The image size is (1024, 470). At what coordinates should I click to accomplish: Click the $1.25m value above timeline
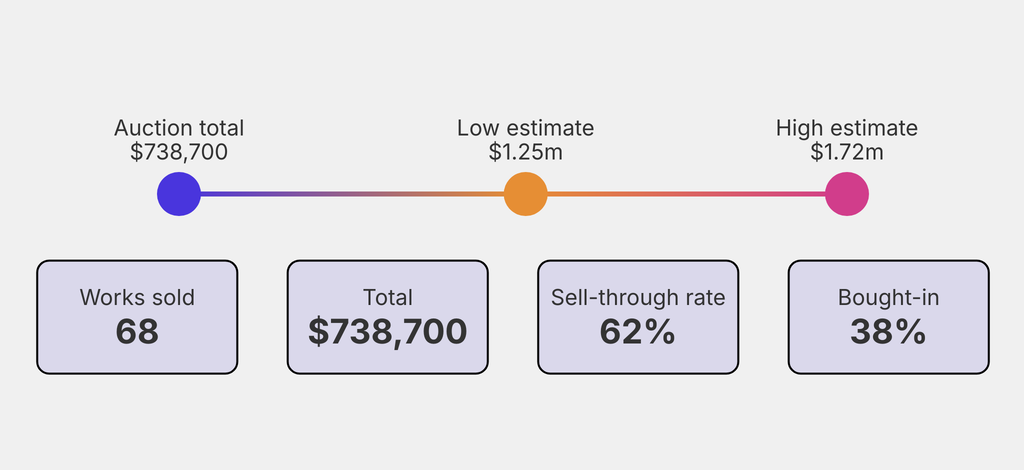pos(525,152)
